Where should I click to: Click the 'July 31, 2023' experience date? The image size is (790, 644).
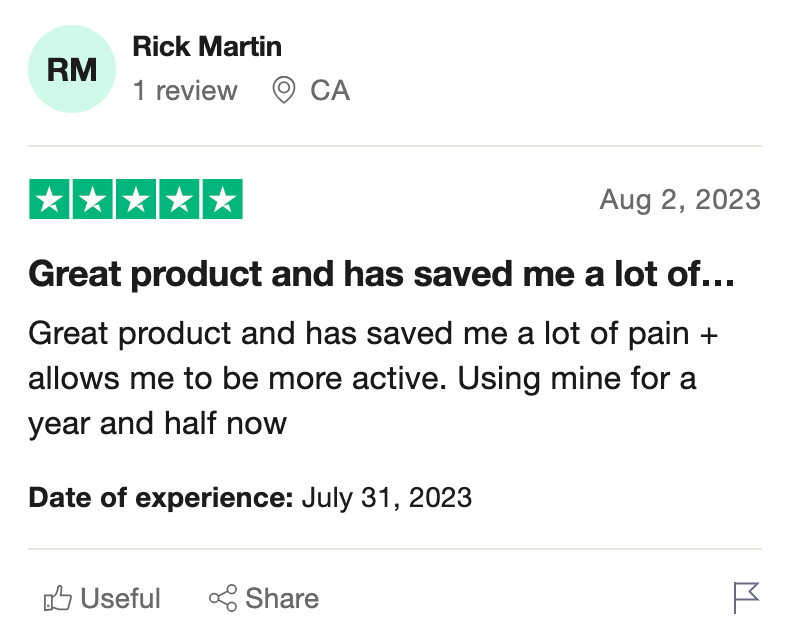pyautogui.click(x=386, y=497)
